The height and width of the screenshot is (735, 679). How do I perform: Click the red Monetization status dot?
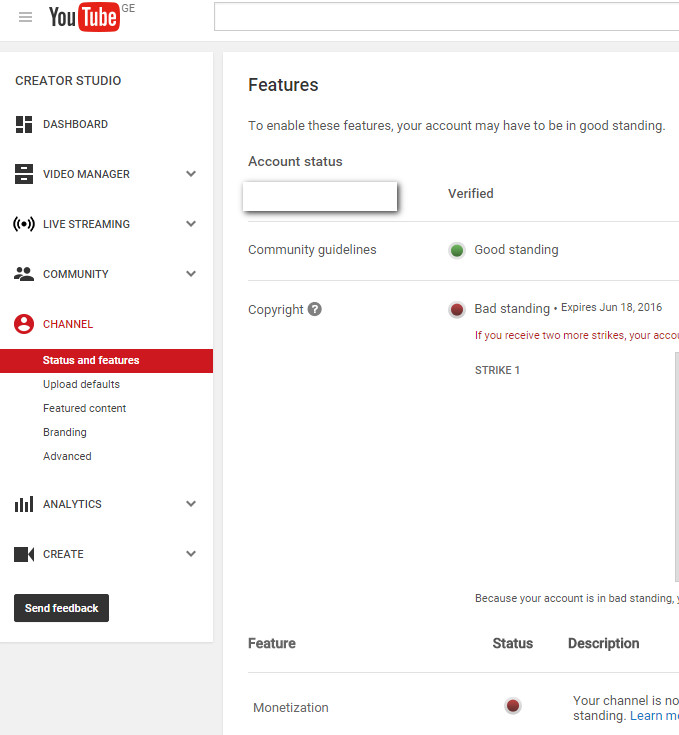(513, 705)
